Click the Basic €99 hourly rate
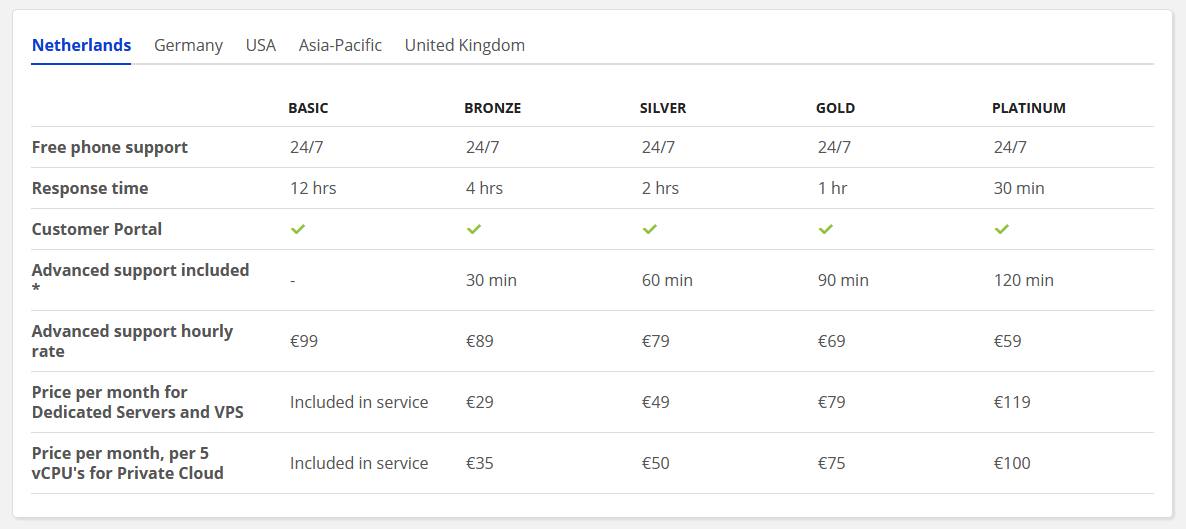 (x=304, y=341)
